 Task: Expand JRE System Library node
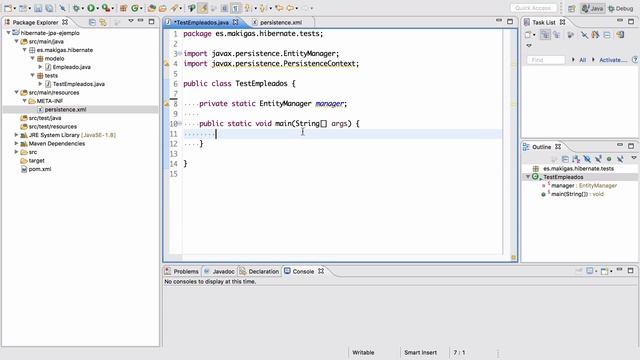click(x=16, y=135)
